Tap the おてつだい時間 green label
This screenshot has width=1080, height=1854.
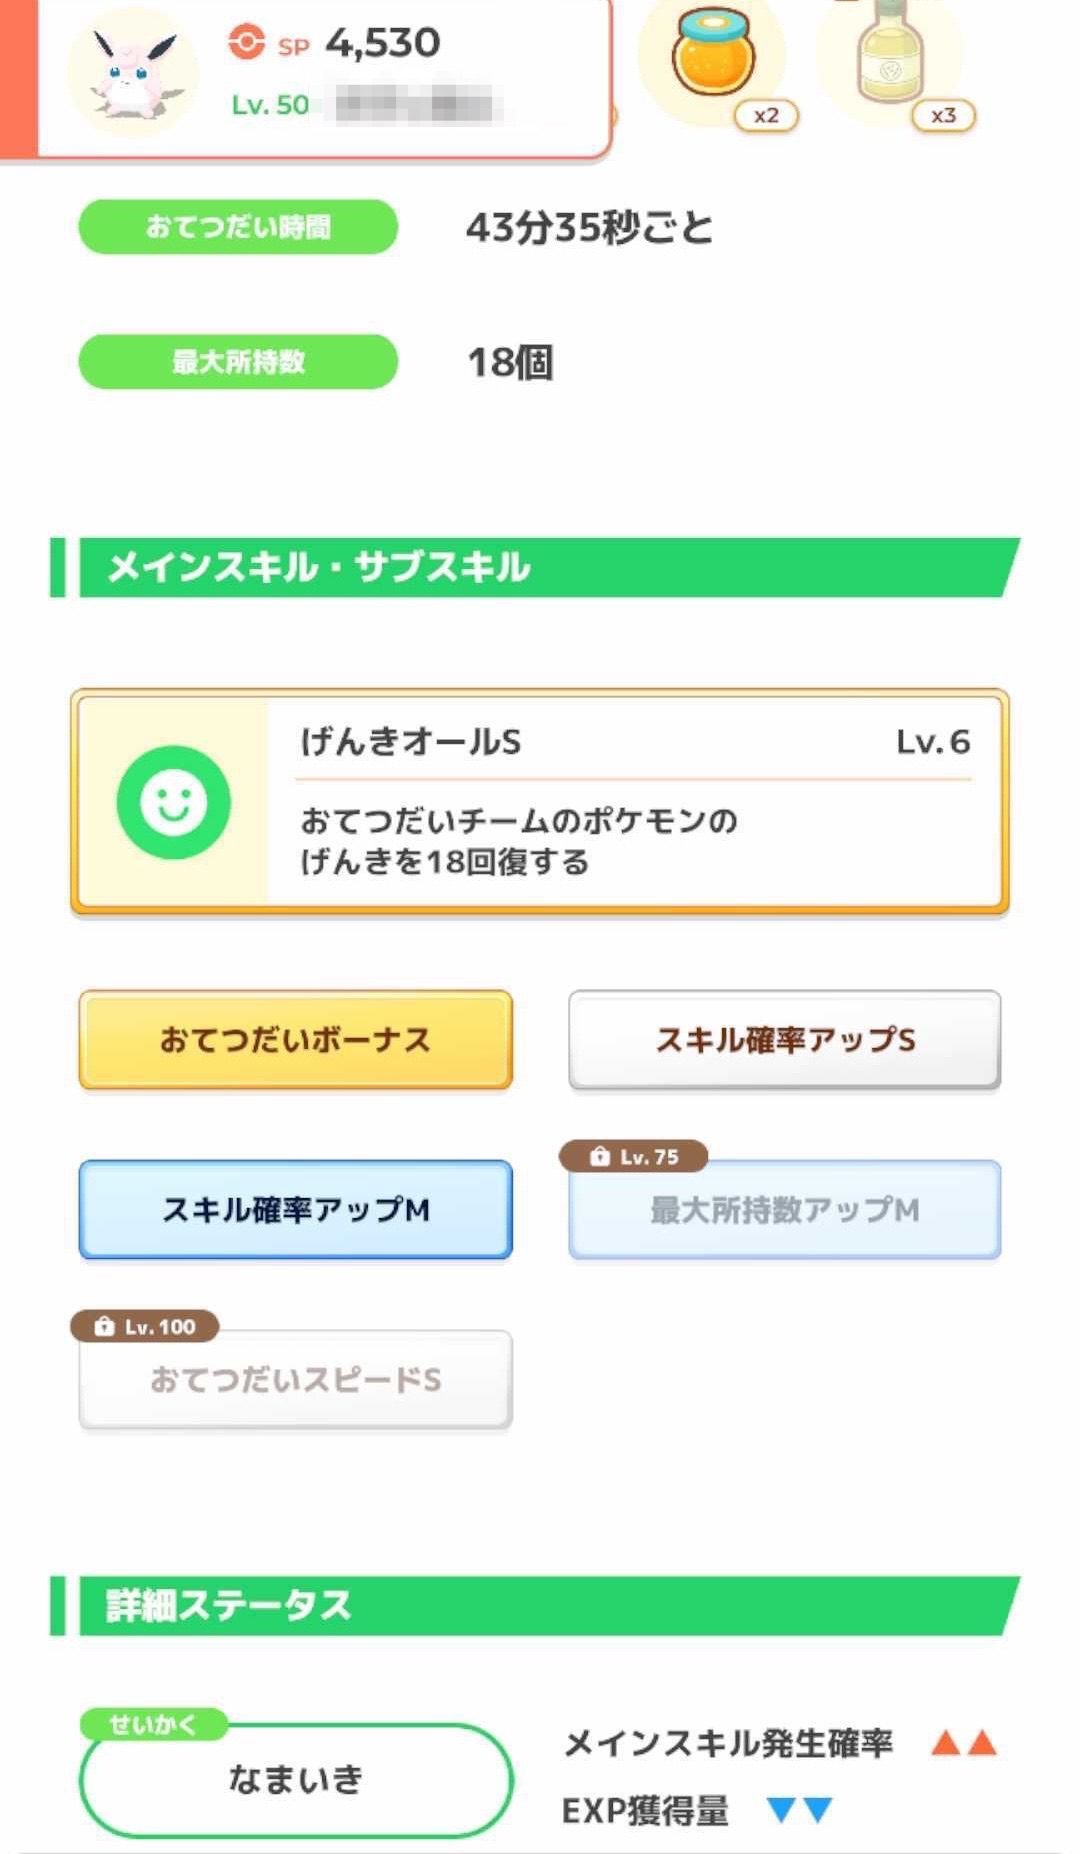(238, 227)
